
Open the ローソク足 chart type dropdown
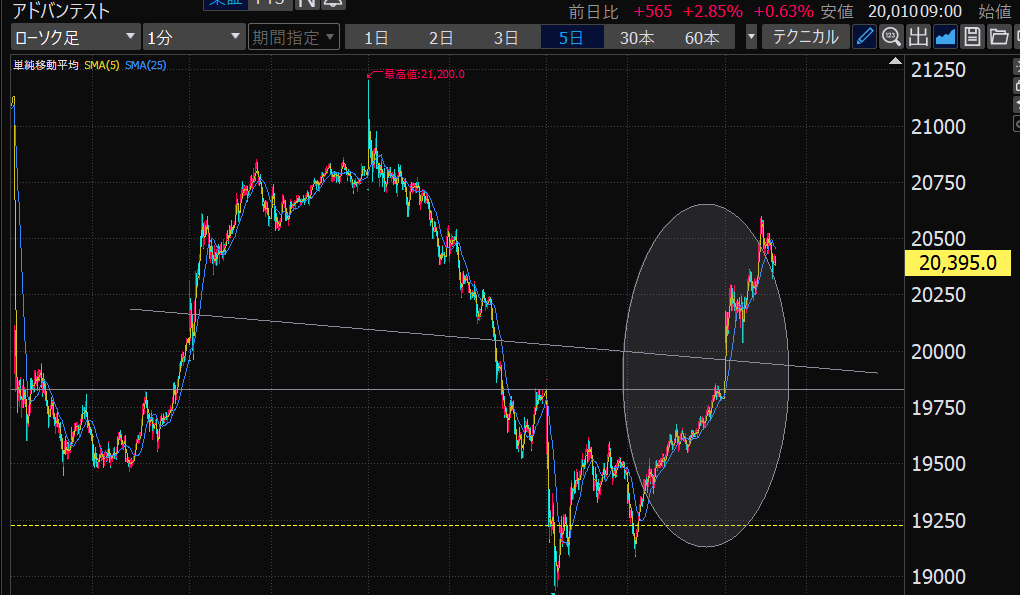pyautogui.click(x=75, y=38)
